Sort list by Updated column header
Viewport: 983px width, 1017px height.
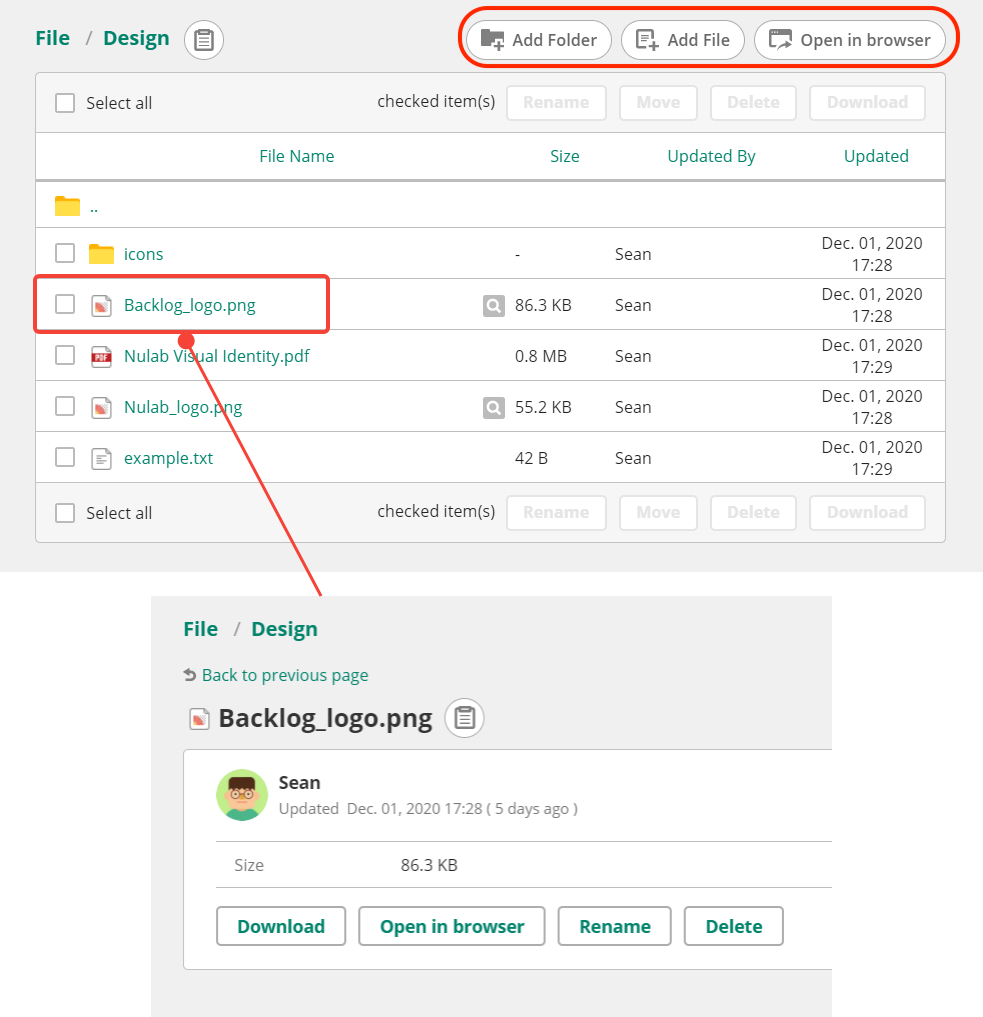[876, 156]
